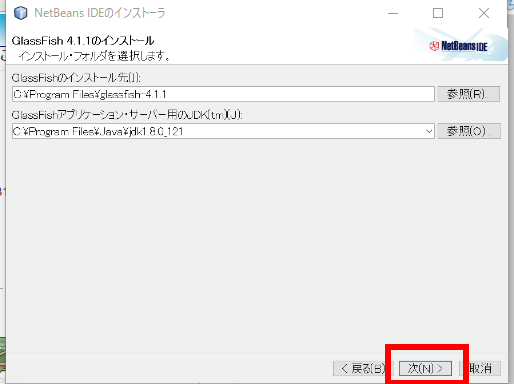Click the インストール・フォルダを選択します subtitle text
This screenshot has width=514, height=384.
(x=94, y=56)
